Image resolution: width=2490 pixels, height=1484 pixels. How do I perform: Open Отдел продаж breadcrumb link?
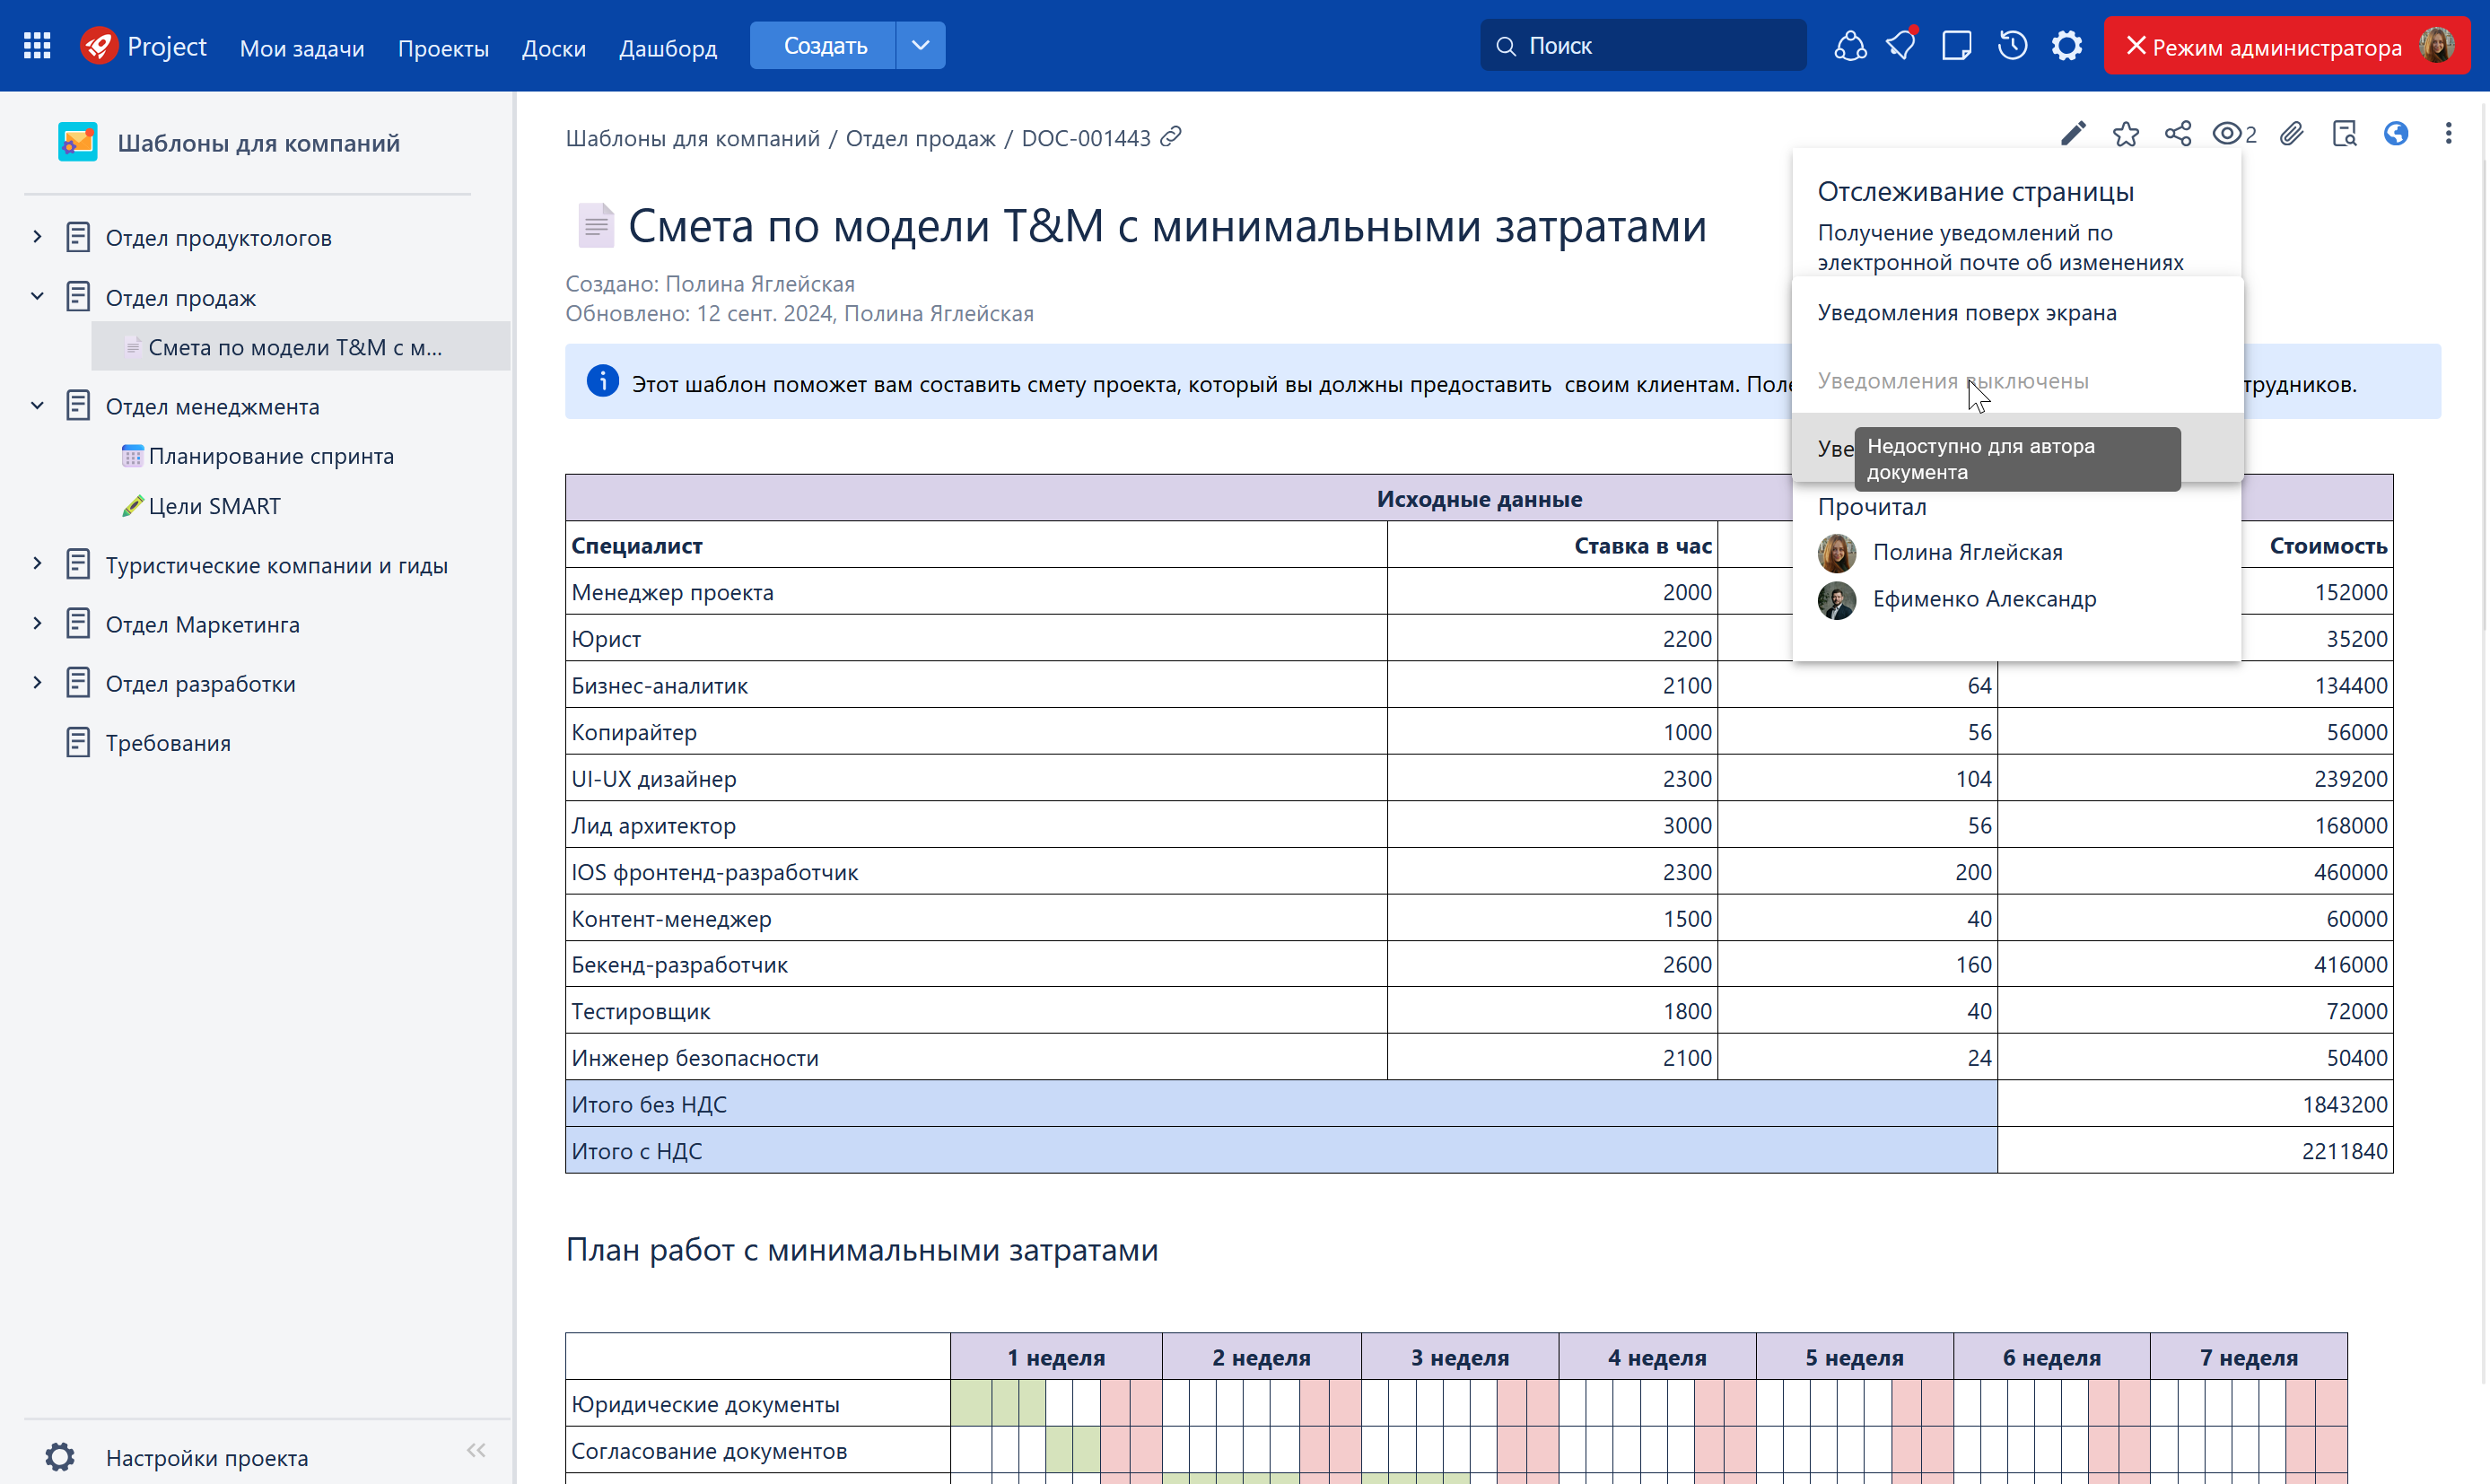click(920, 138)
